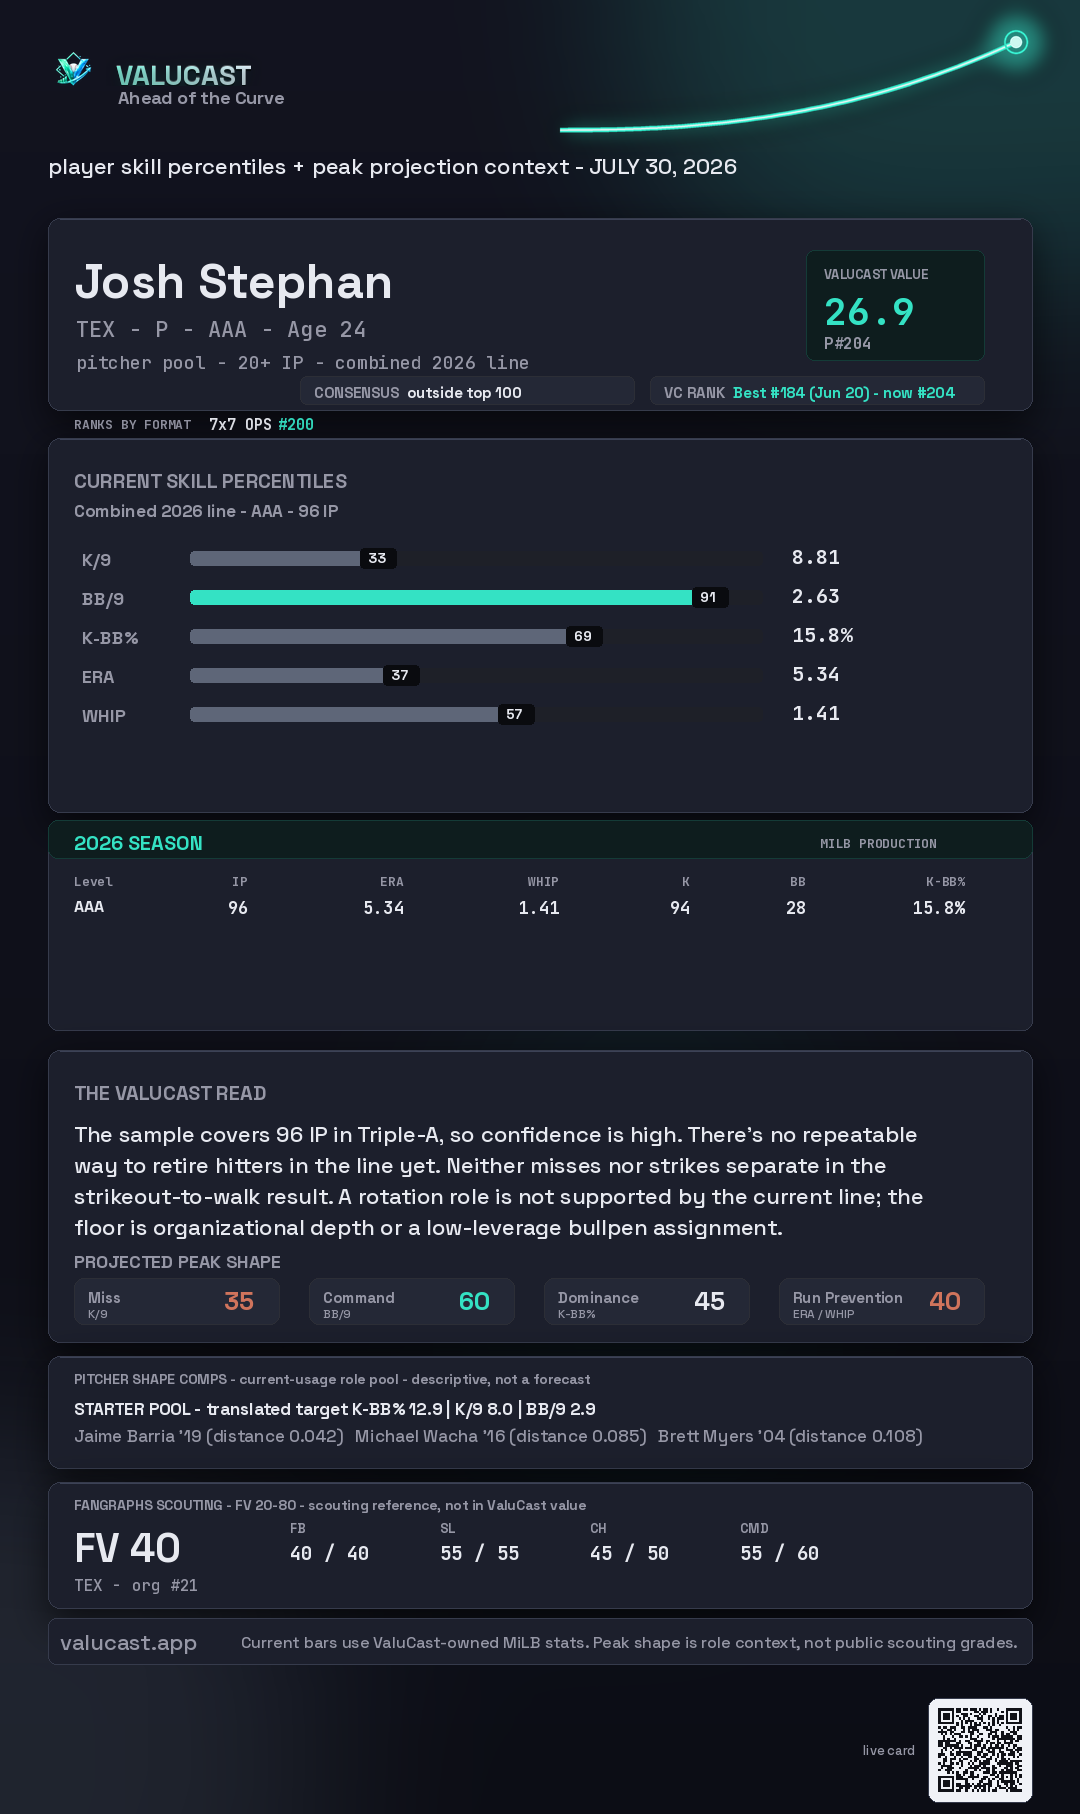Click the glowing curve endpoint marker
Image resolution: width=1080 pixels, height=1814 pixels.
pos(1016,42)
